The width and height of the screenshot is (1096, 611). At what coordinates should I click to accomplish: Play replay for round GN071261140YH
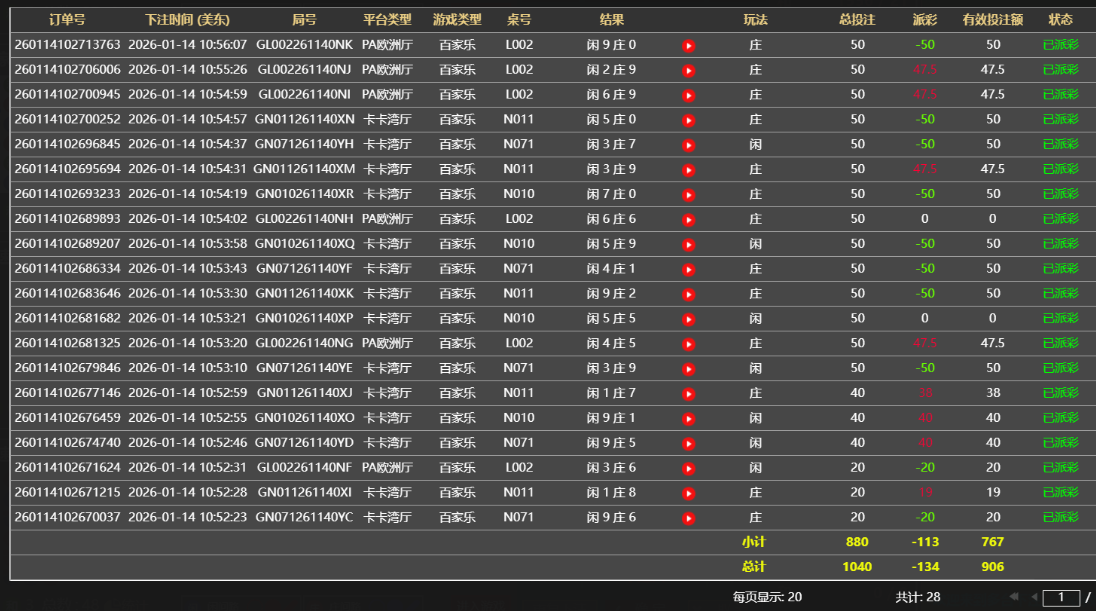(688, 145)
